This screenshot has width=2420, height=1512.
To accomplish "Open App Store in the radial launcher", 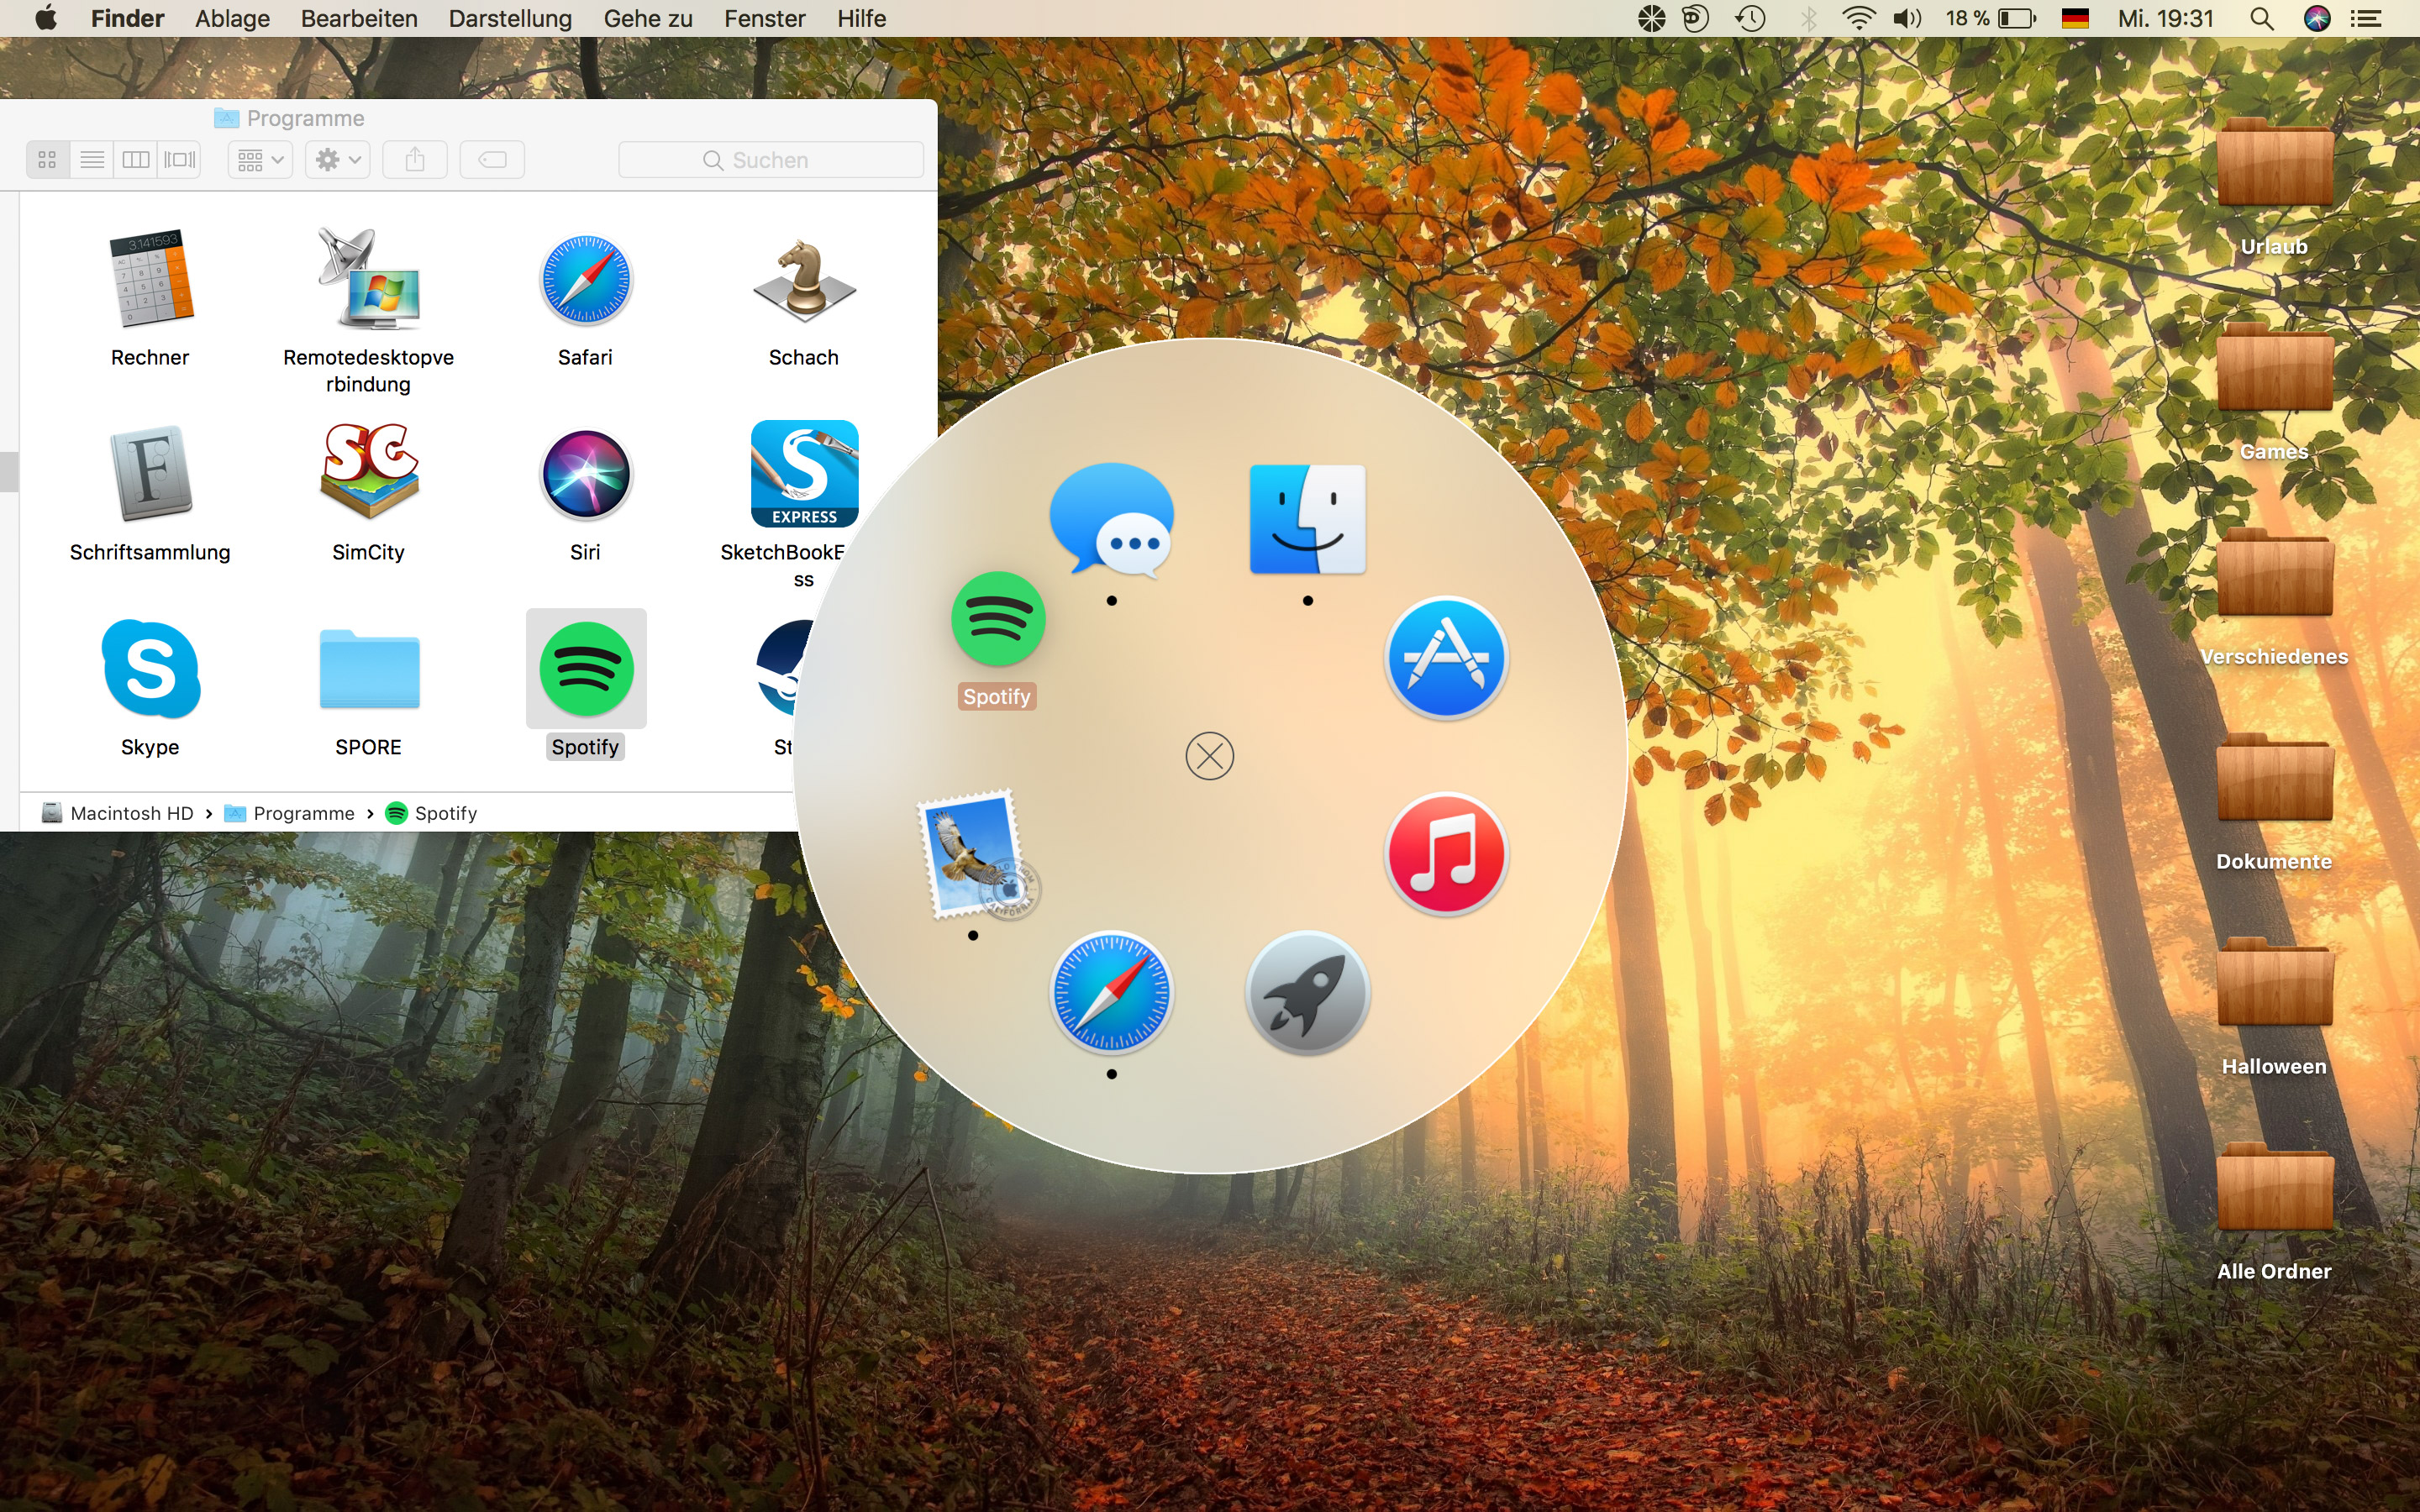I will coord(1446,659).
